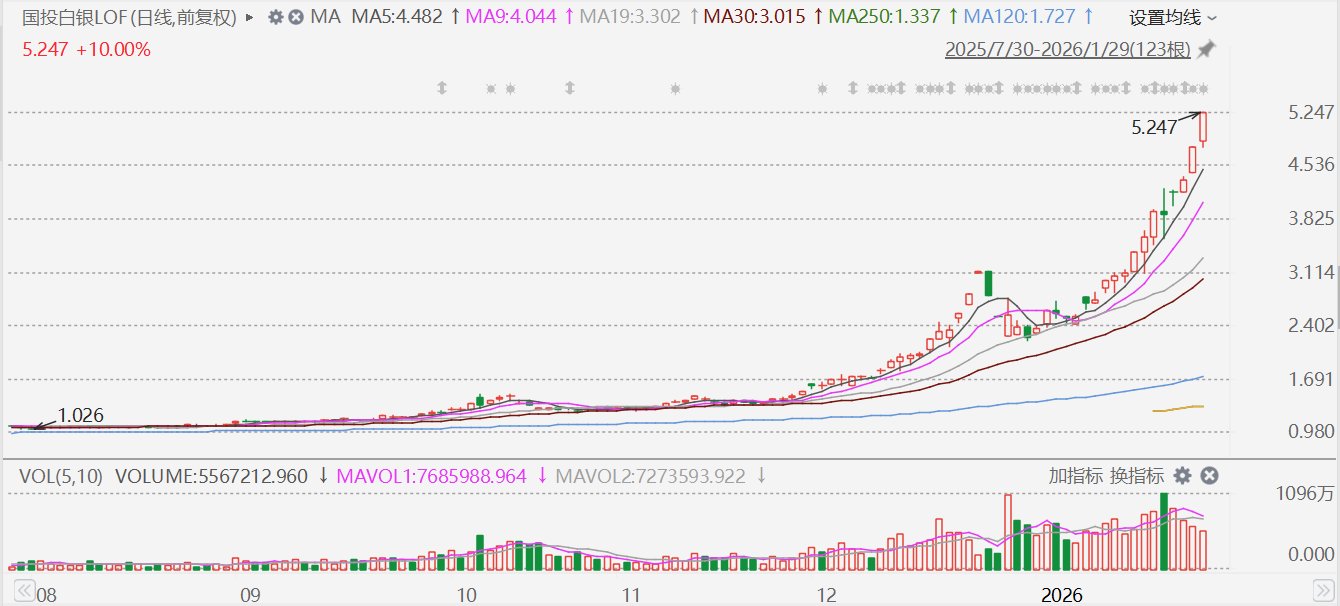Image resolution: width=1340 pixels, height=606 pixels.
Task: Remove the MA indicator with its close icon
Action: [x=295, y=17]
